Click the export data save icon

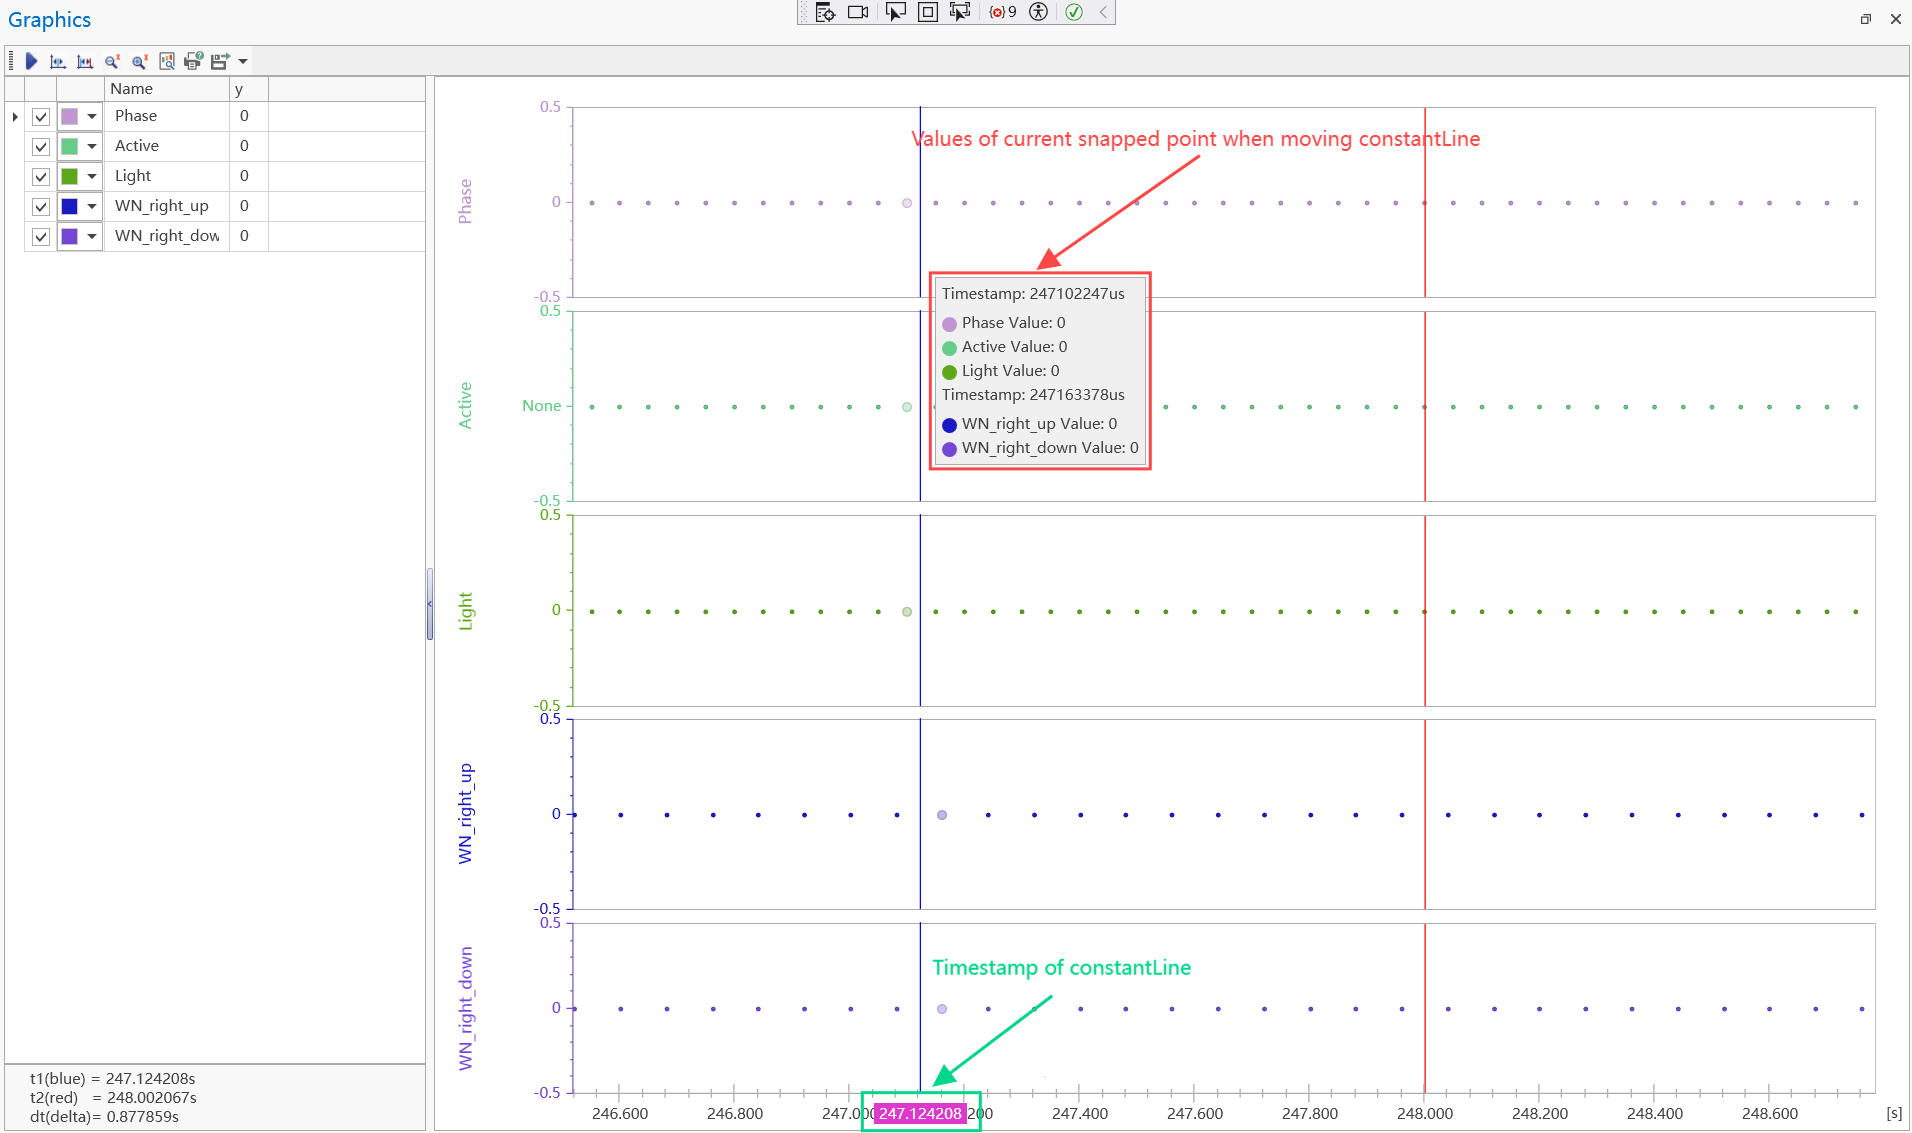pos(219,61)
